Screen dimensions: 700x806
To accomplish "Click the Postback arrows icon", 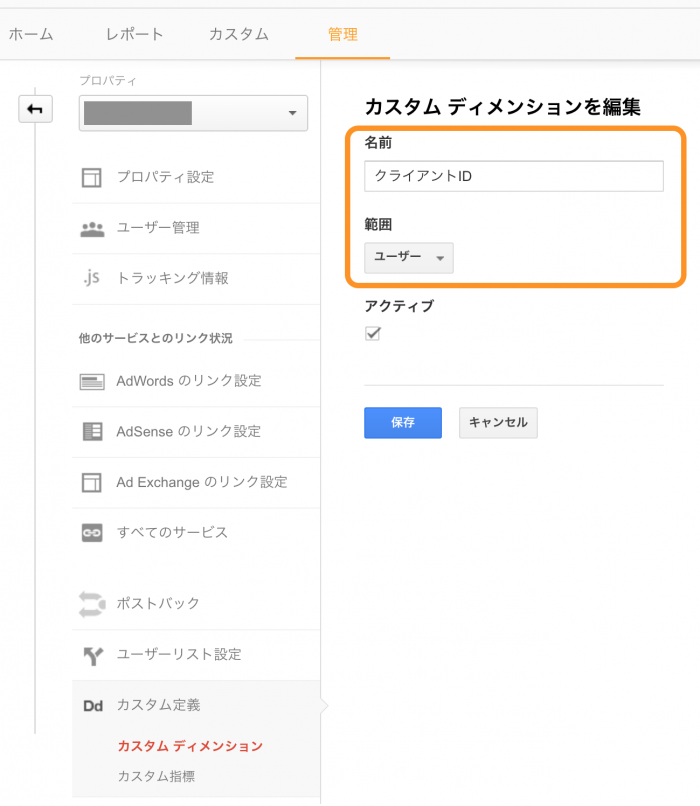I will [x=92, y=603].
